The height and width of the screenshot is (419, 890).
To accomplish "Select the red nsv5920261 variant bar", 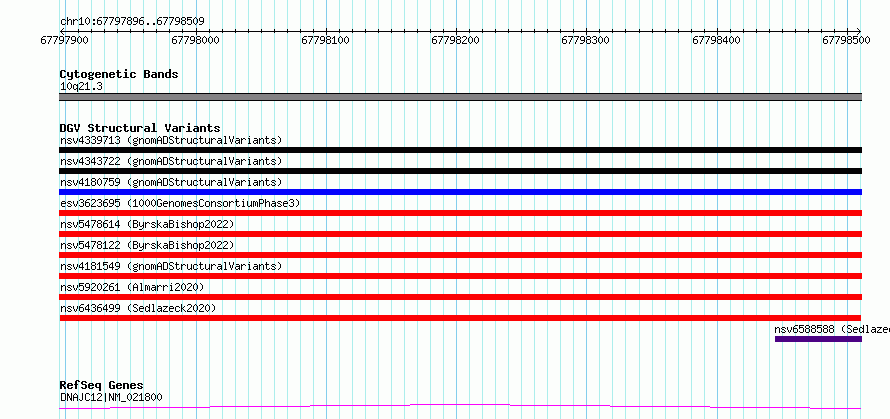I will pyautogui.click(x=460, y=297).
